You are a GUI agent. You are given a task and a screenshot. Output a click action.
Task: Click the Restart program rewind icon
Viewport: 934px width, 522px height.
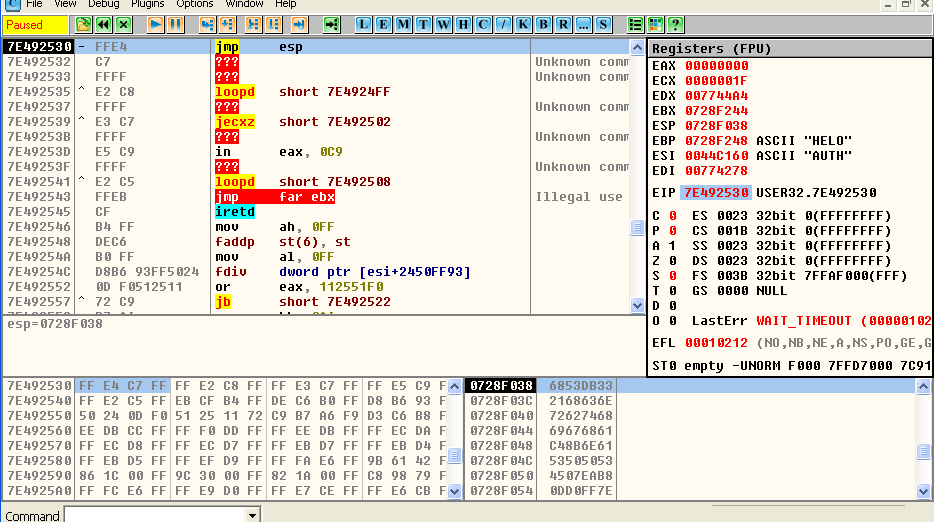[103, 24]
